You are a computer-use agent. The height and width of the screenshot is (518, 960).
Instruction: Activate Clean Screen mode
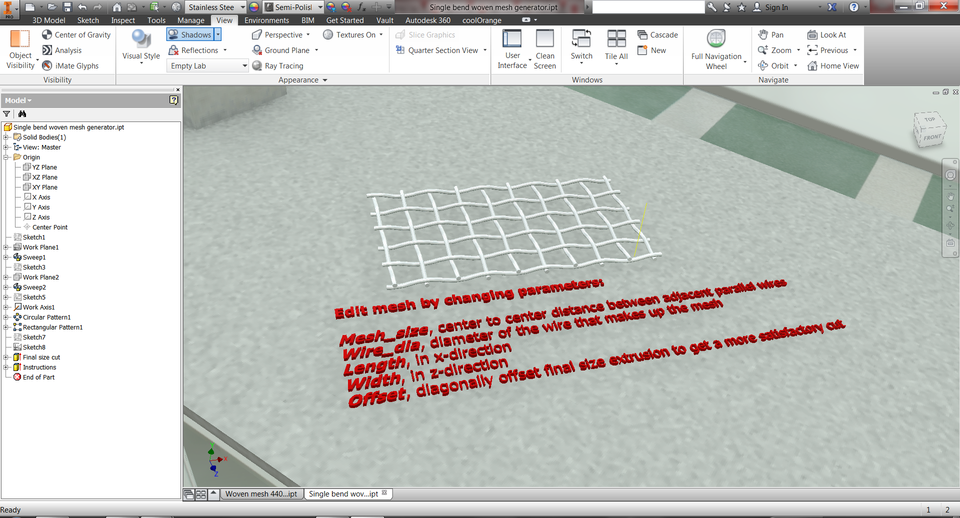[544, 50]
